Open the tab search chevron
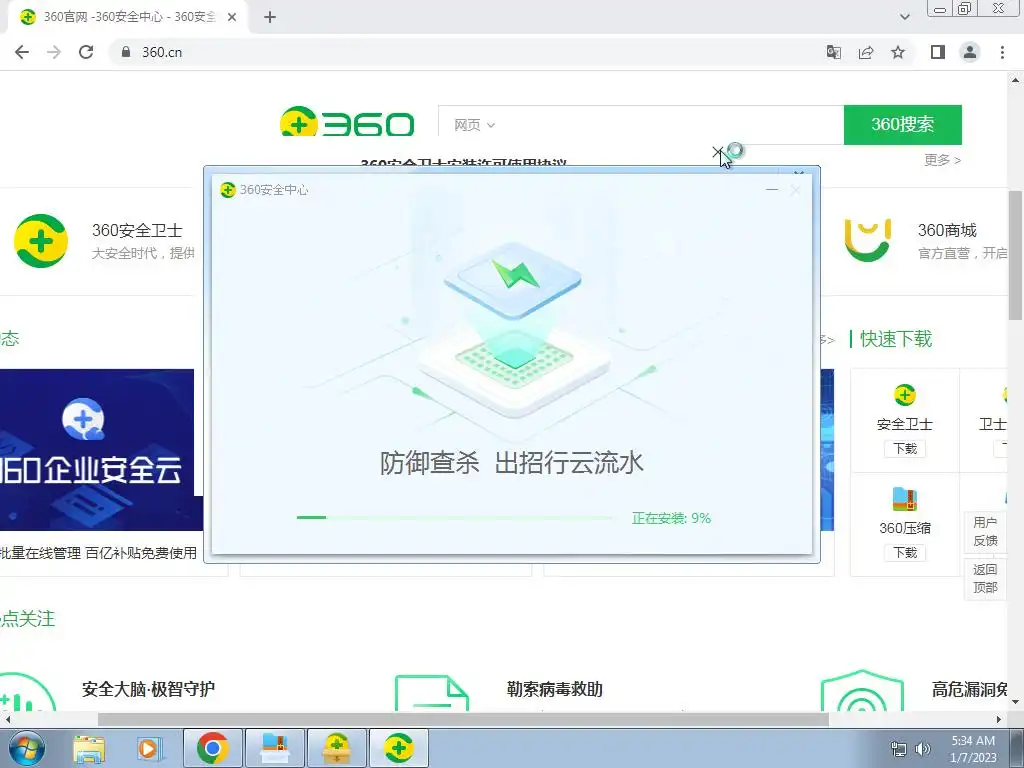Screen dimensions: 1024x768 (x=904, y=17)
